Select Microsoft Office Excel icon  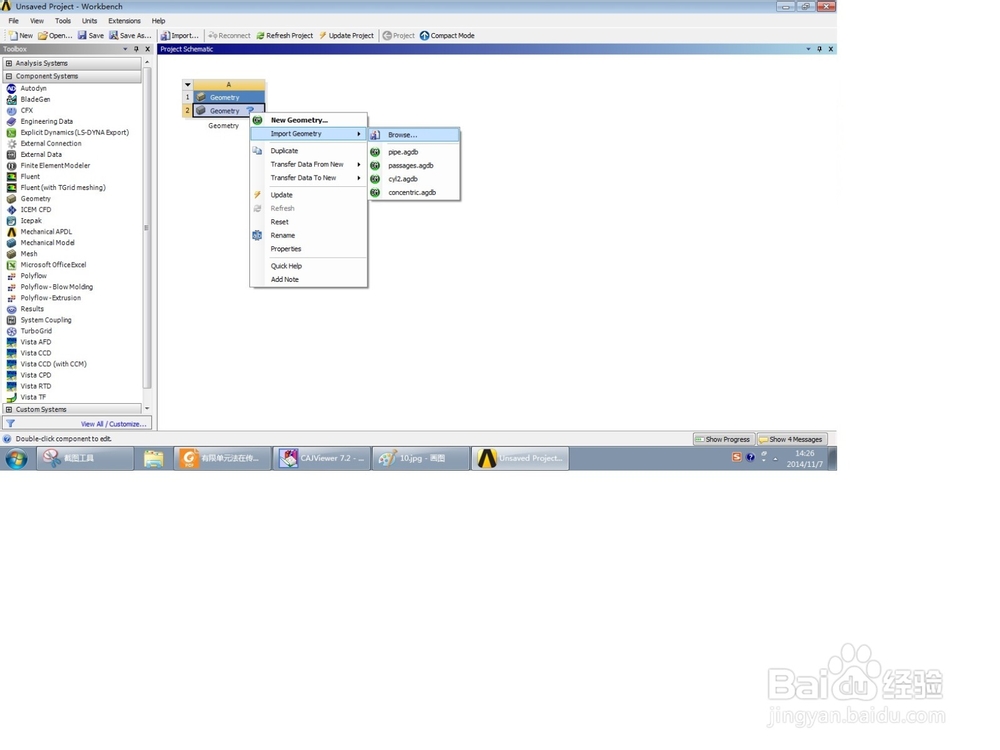coord(11,265)
